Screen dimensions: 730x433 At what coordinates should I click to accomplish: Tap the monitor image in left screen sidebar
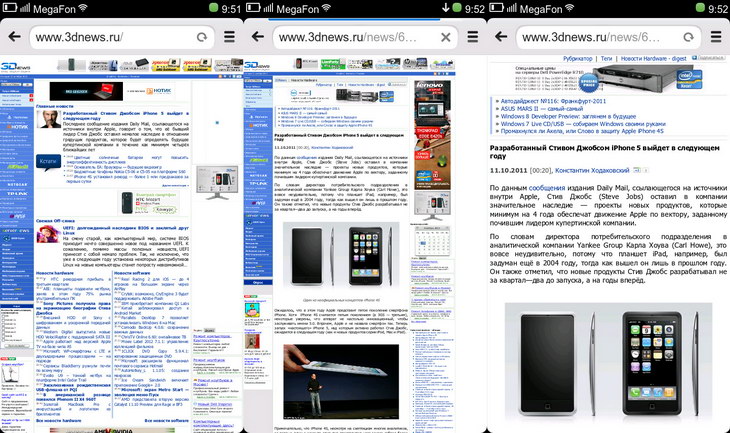217,182
